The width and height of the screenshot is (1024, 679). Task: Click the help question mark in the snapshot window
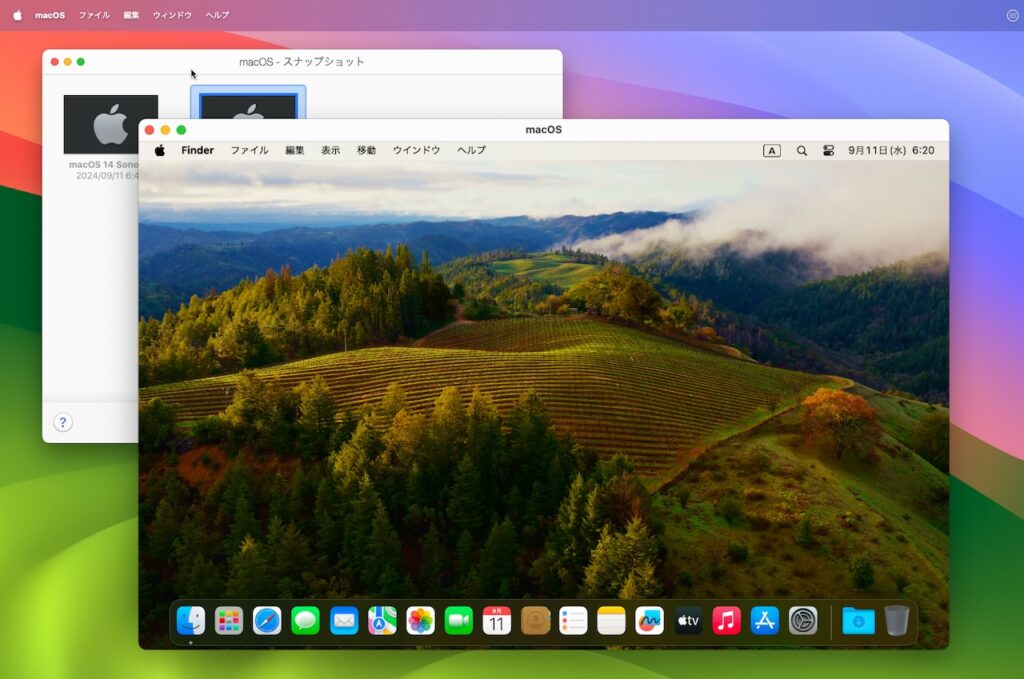[63, 422]
